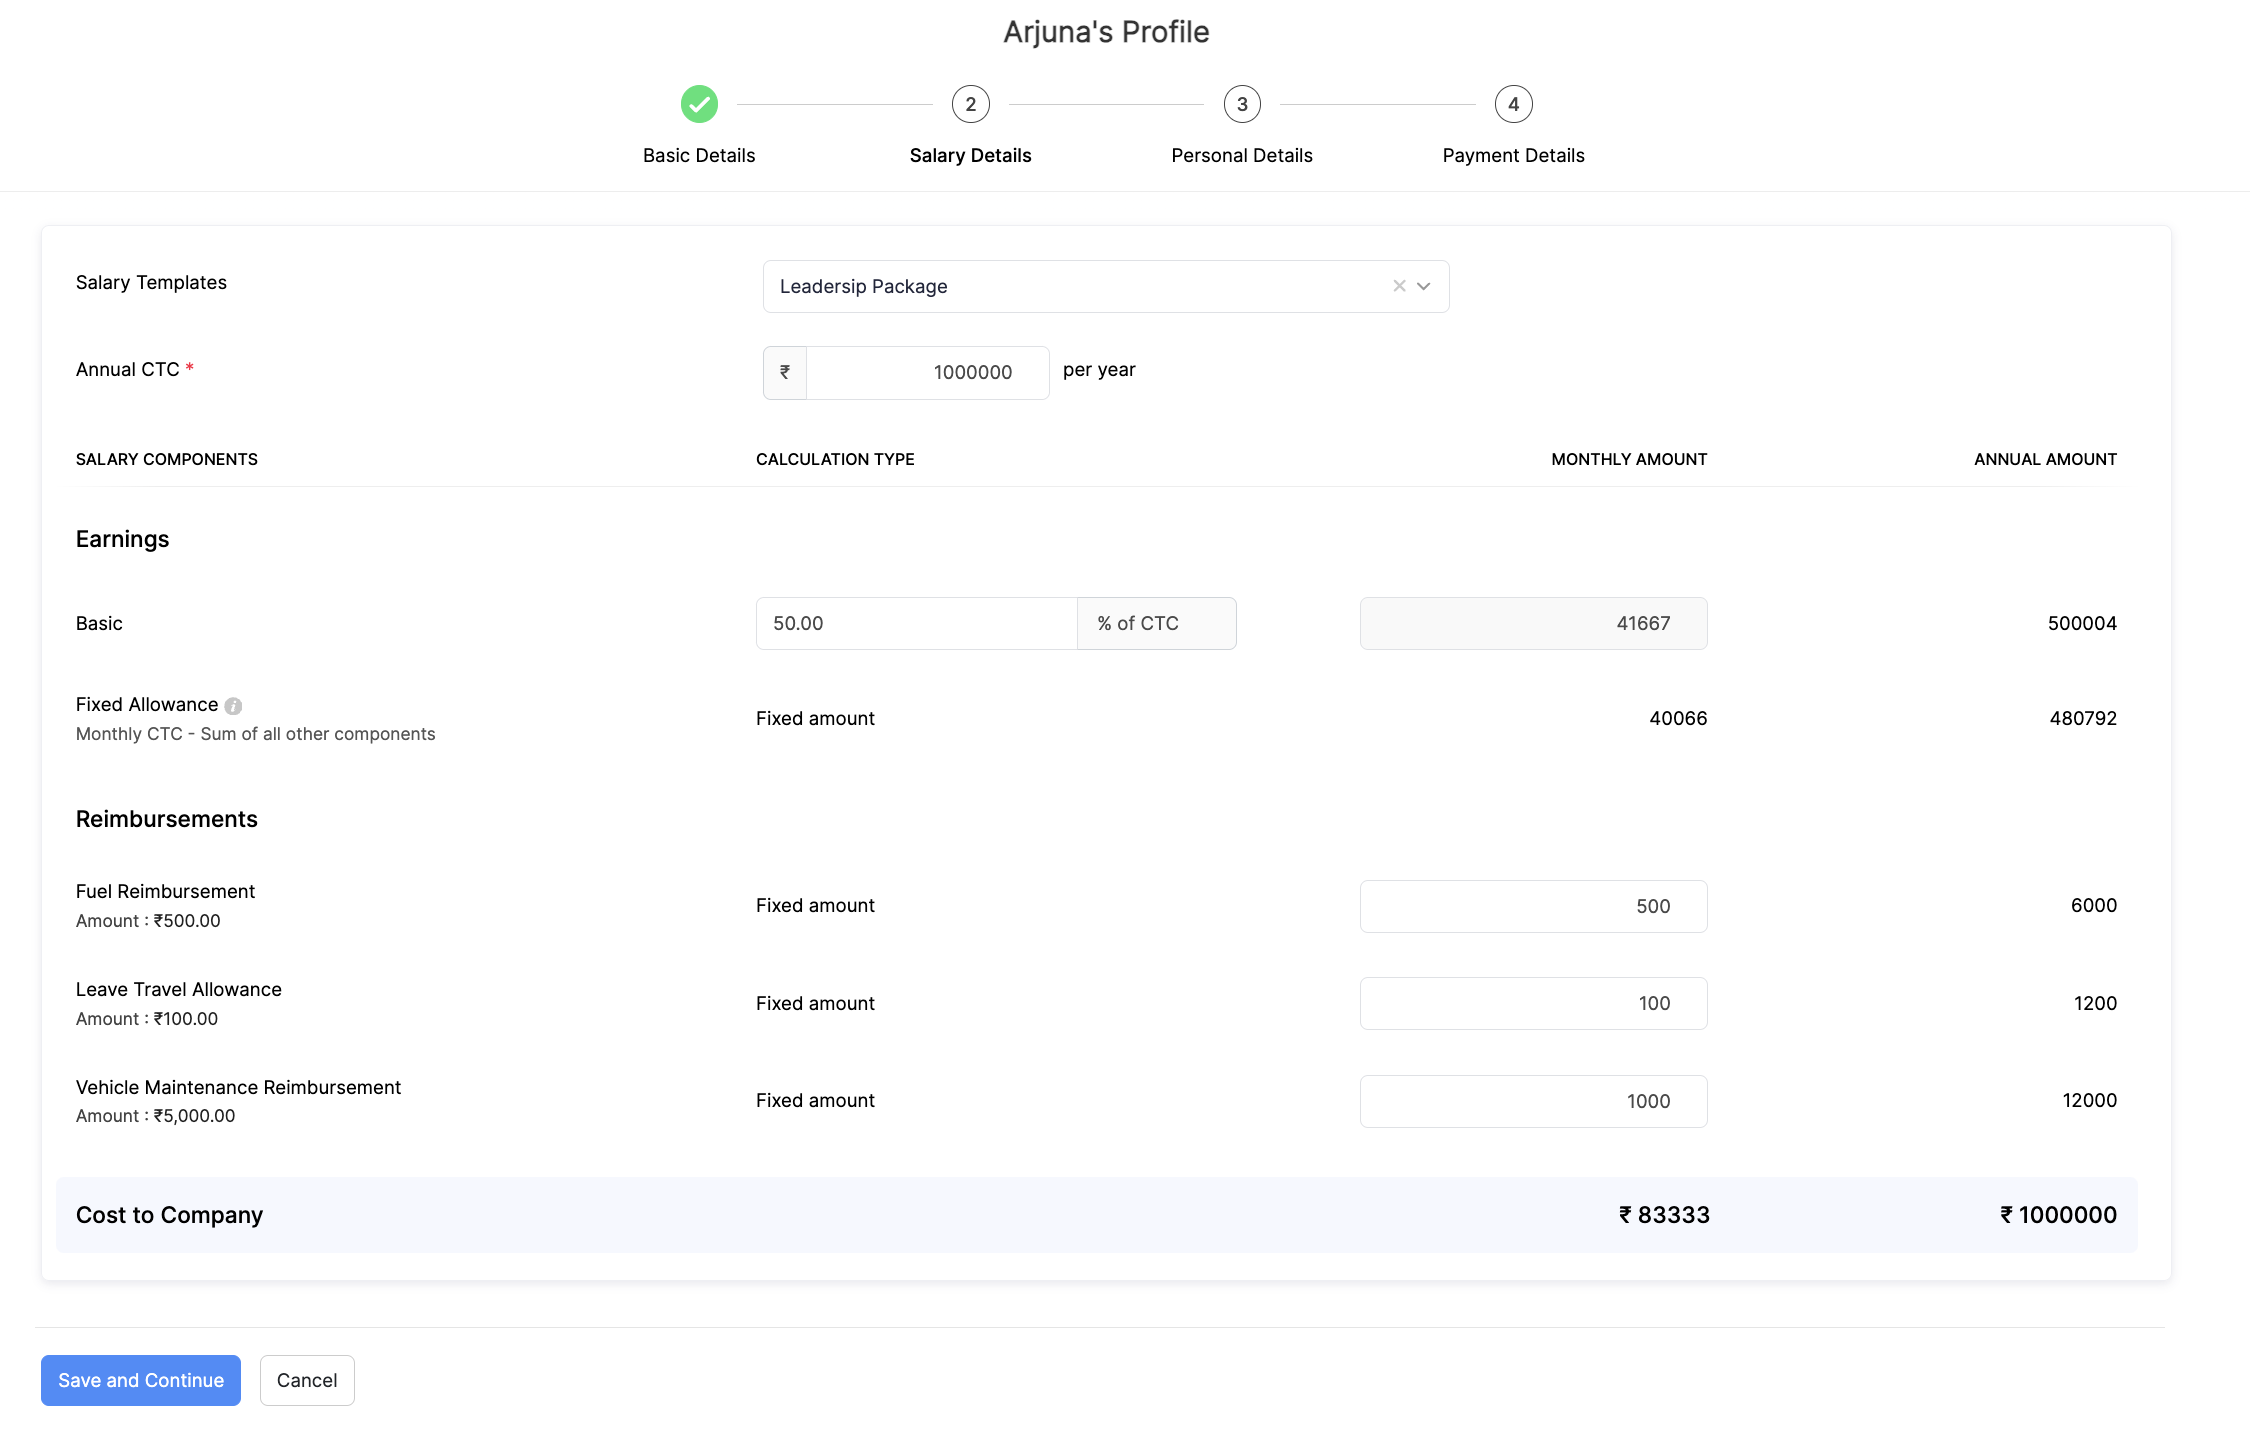Click the step 4 Payment Details circle icon

point(1512,105)
